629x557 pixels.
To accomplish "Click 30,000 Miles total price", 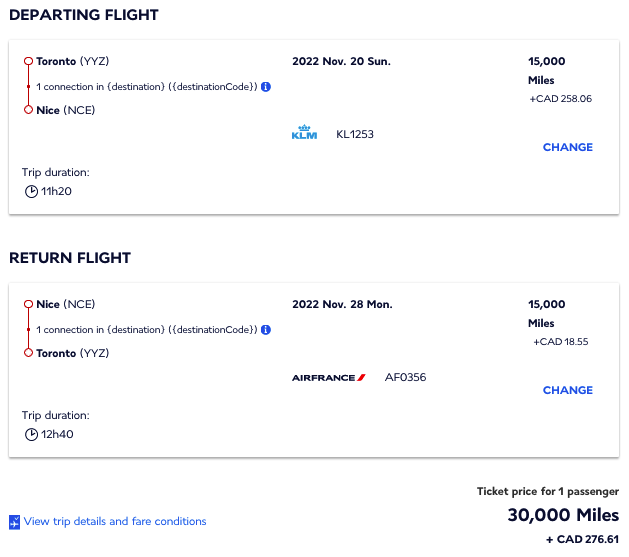I will coord(563,515).
